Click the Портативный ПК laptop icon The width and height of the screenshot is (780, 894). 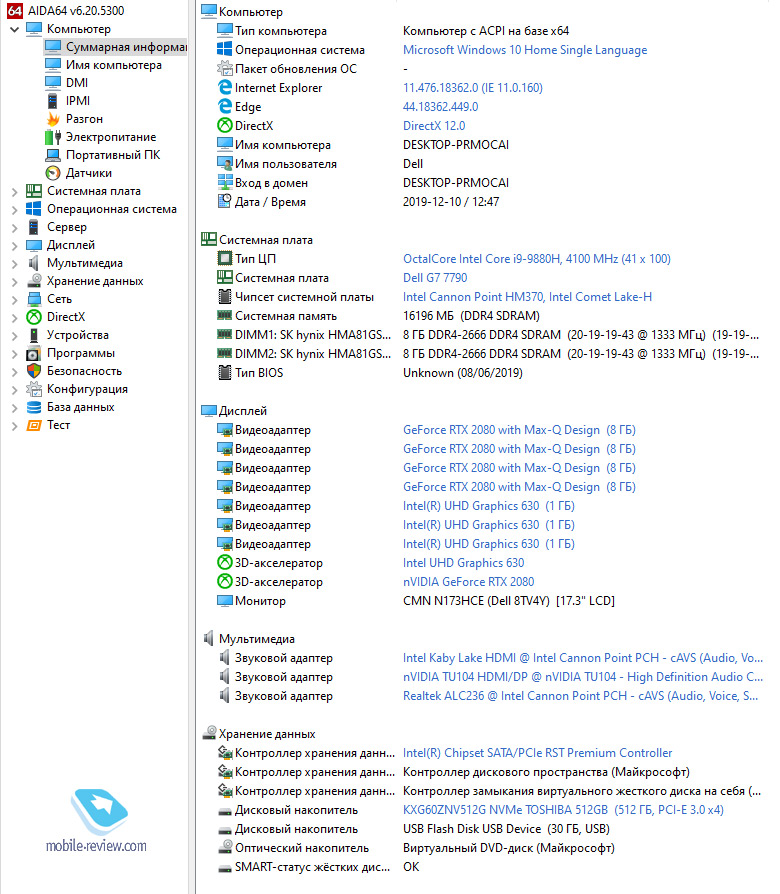[53, 155]
